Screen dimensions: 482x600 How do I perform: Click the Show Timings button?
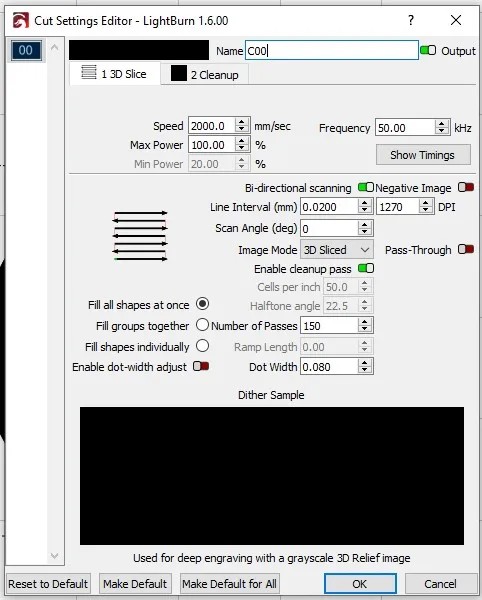(x=423, y=155)
